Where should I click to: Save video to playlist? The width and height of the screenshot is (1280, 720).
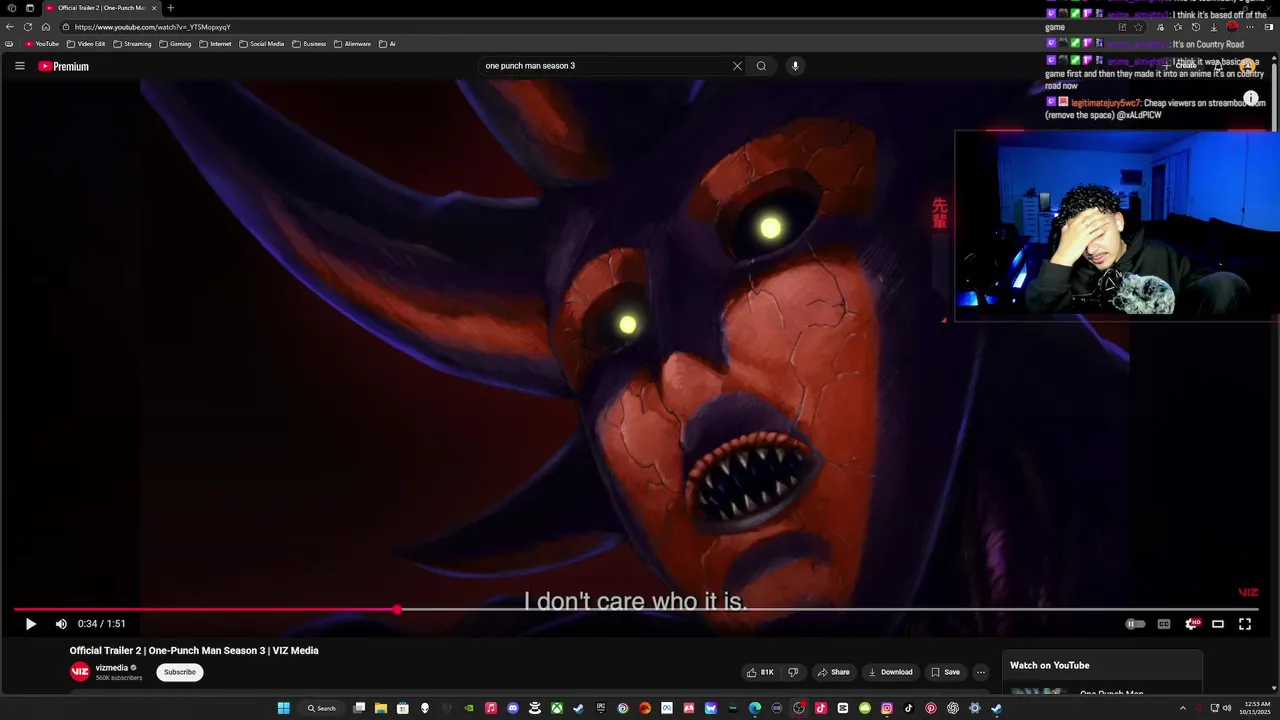(x=945, y=672)
